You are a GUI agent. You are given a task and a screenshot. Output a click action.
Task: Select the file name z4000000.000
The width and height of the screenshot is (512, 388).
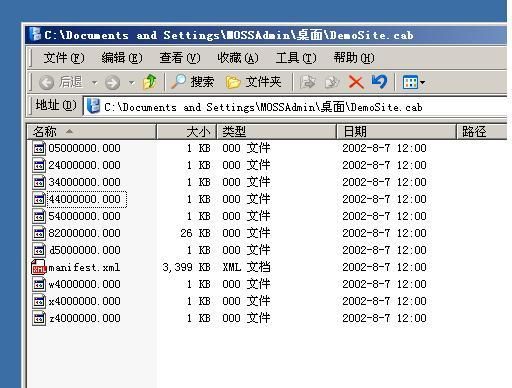coord(85,318)
